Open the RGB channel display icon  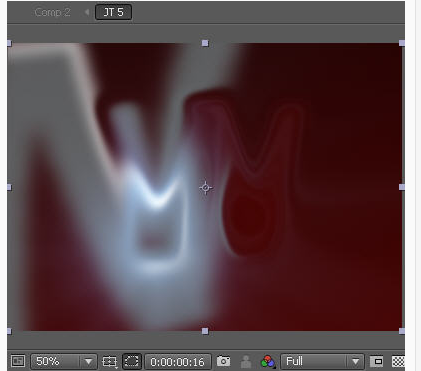tap(268, 362)
